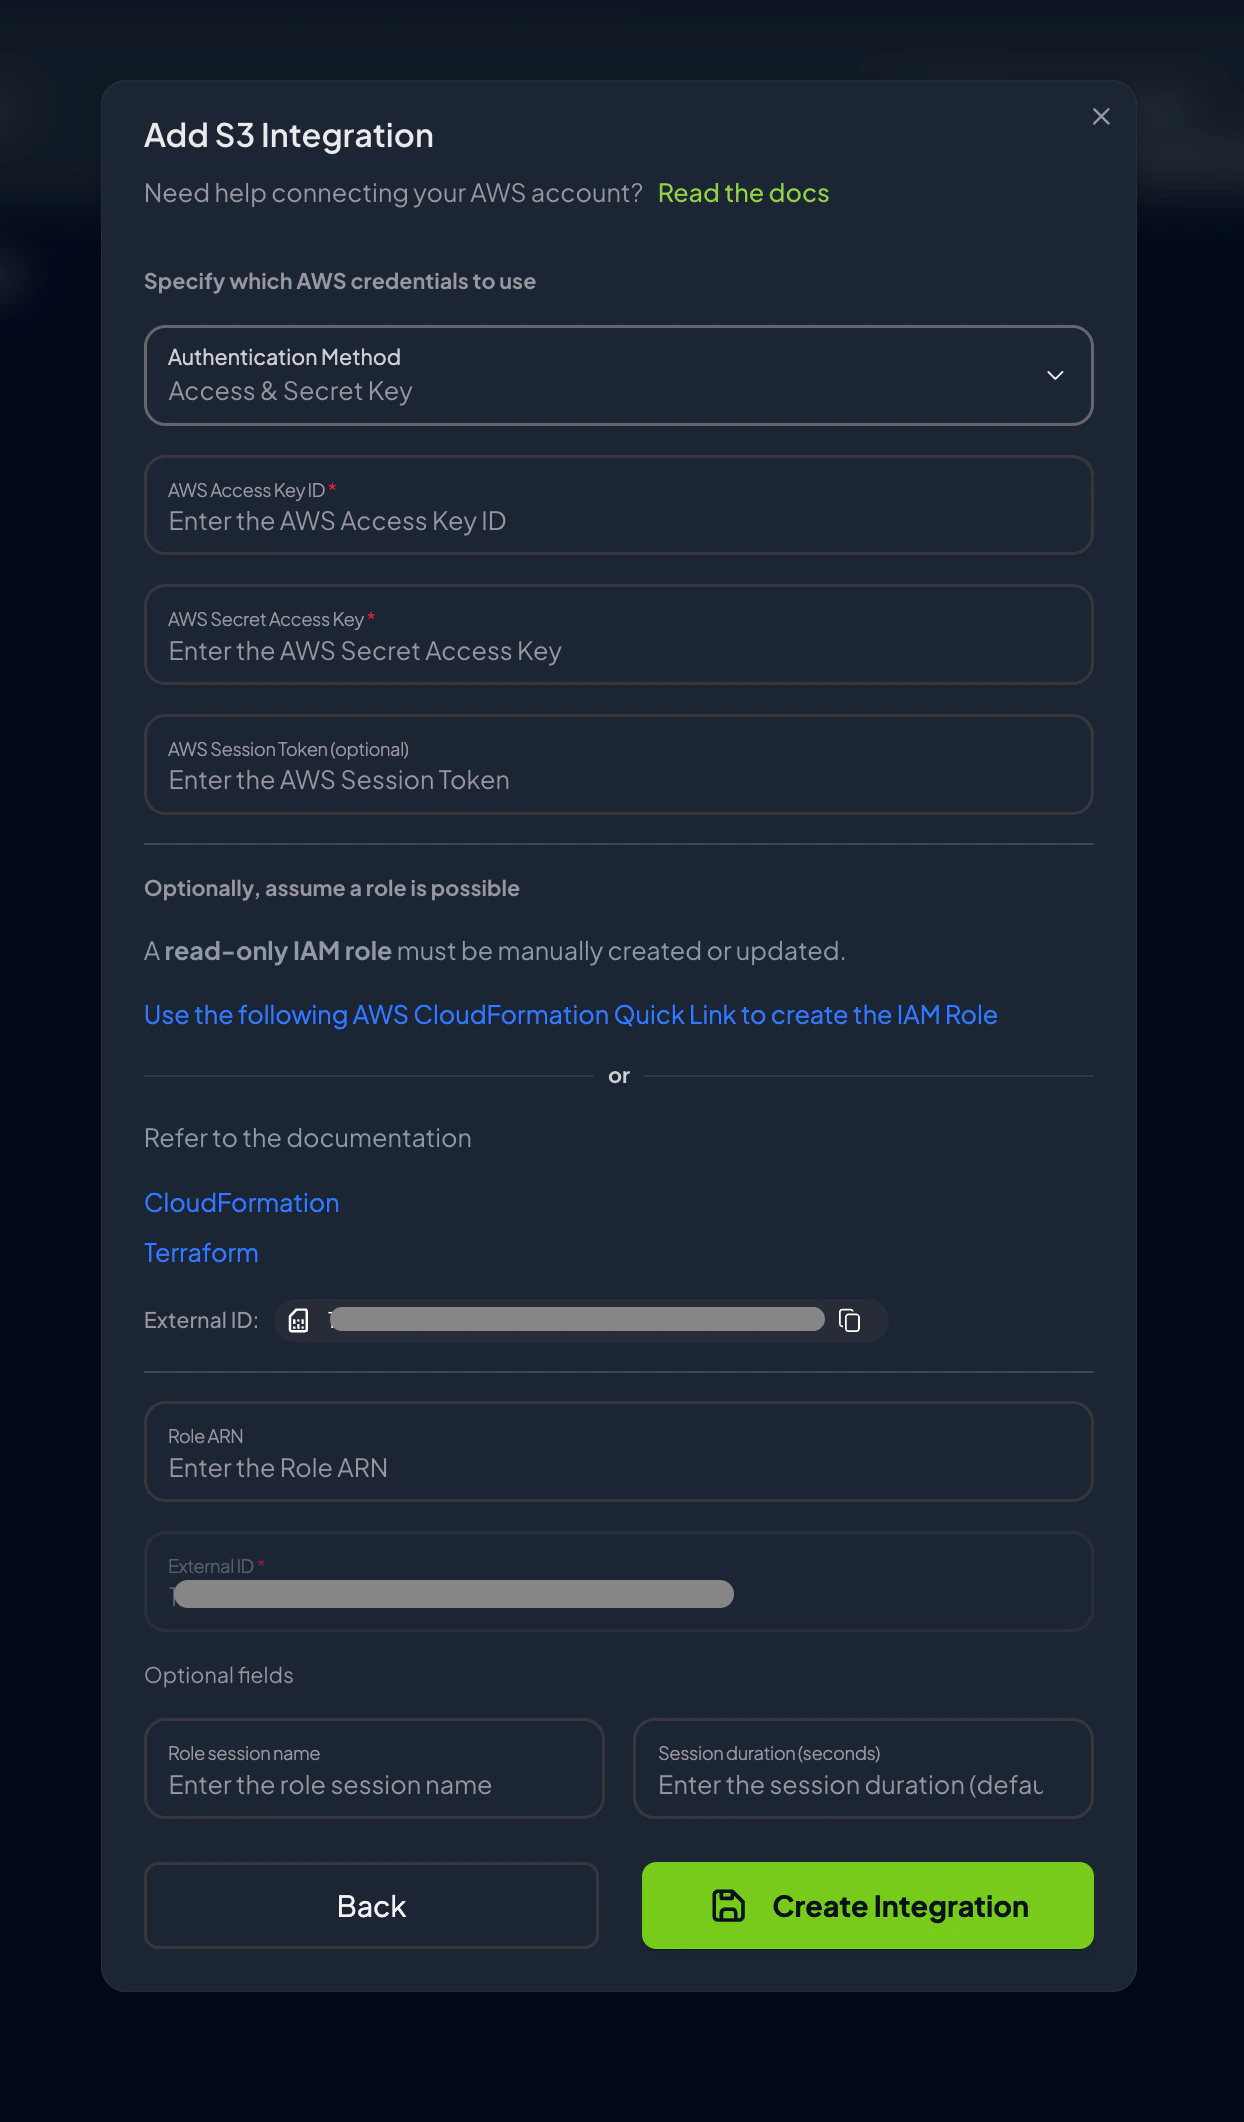The image size is (1244, 2122).
Task: Open Read the docs link
Action: click(743, 192)
